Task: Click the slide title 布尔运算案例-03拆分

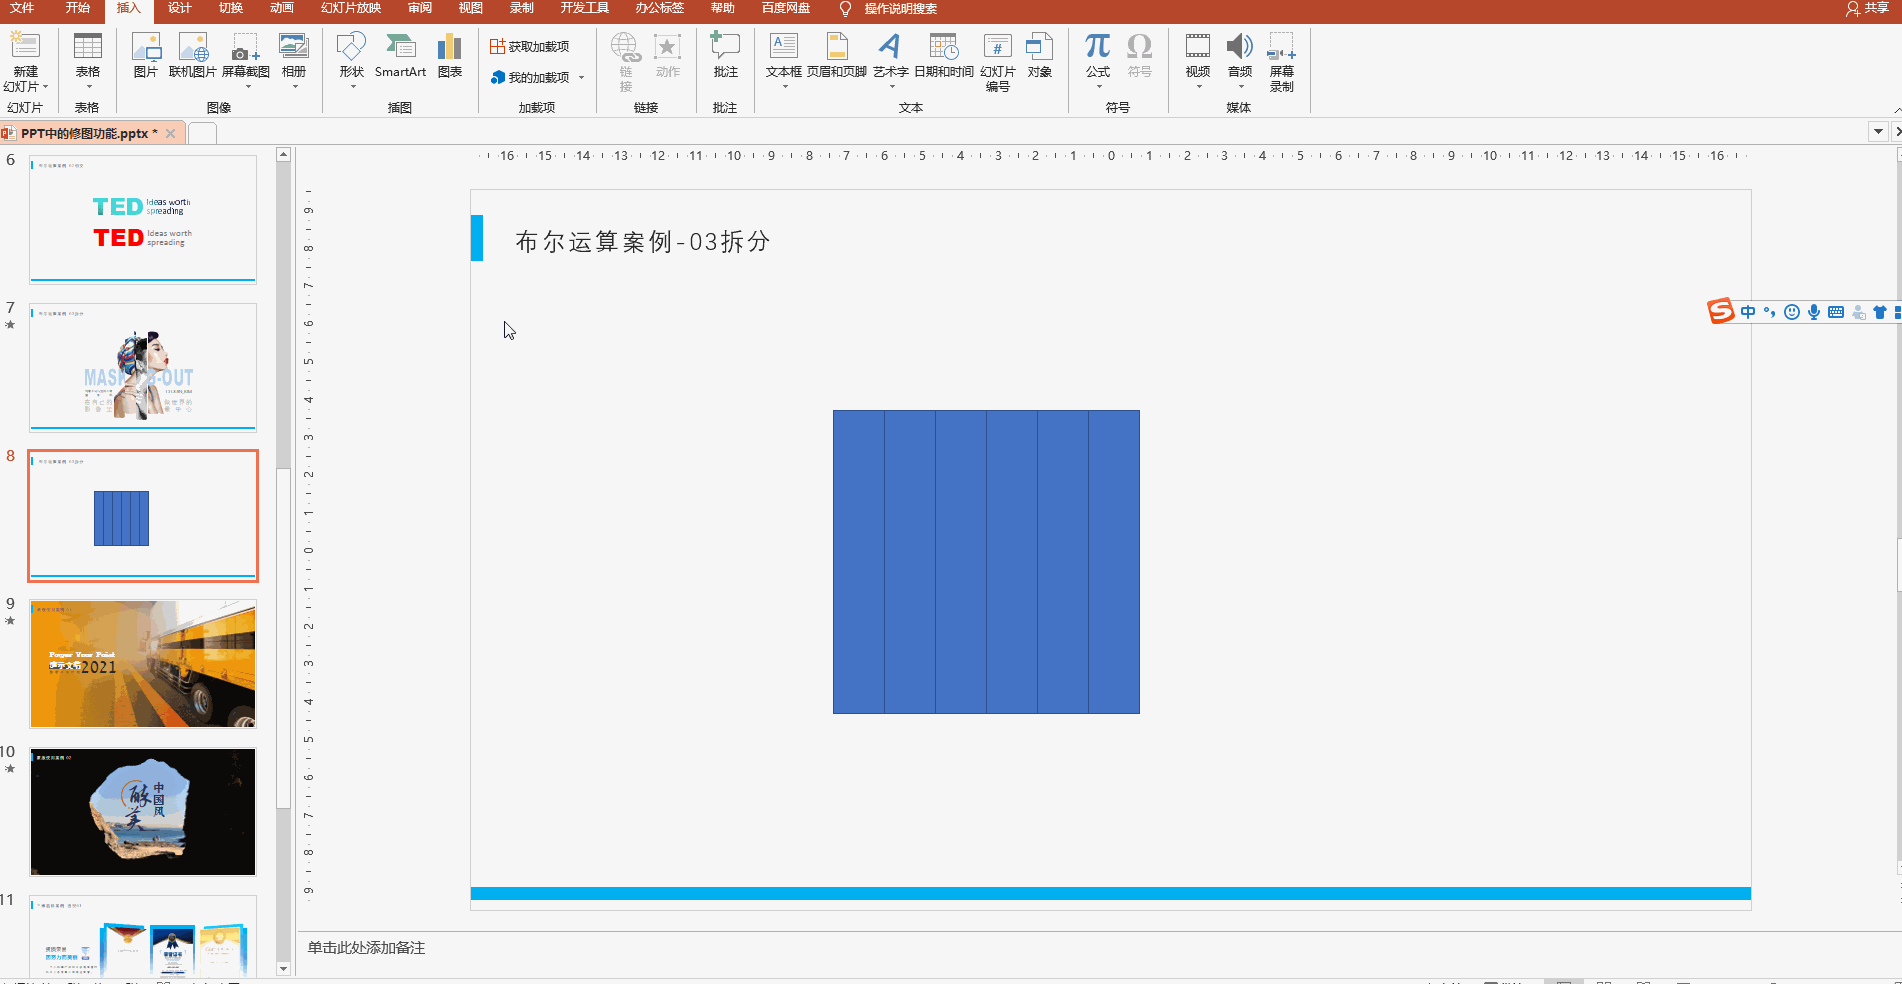Action: (643, 241)
